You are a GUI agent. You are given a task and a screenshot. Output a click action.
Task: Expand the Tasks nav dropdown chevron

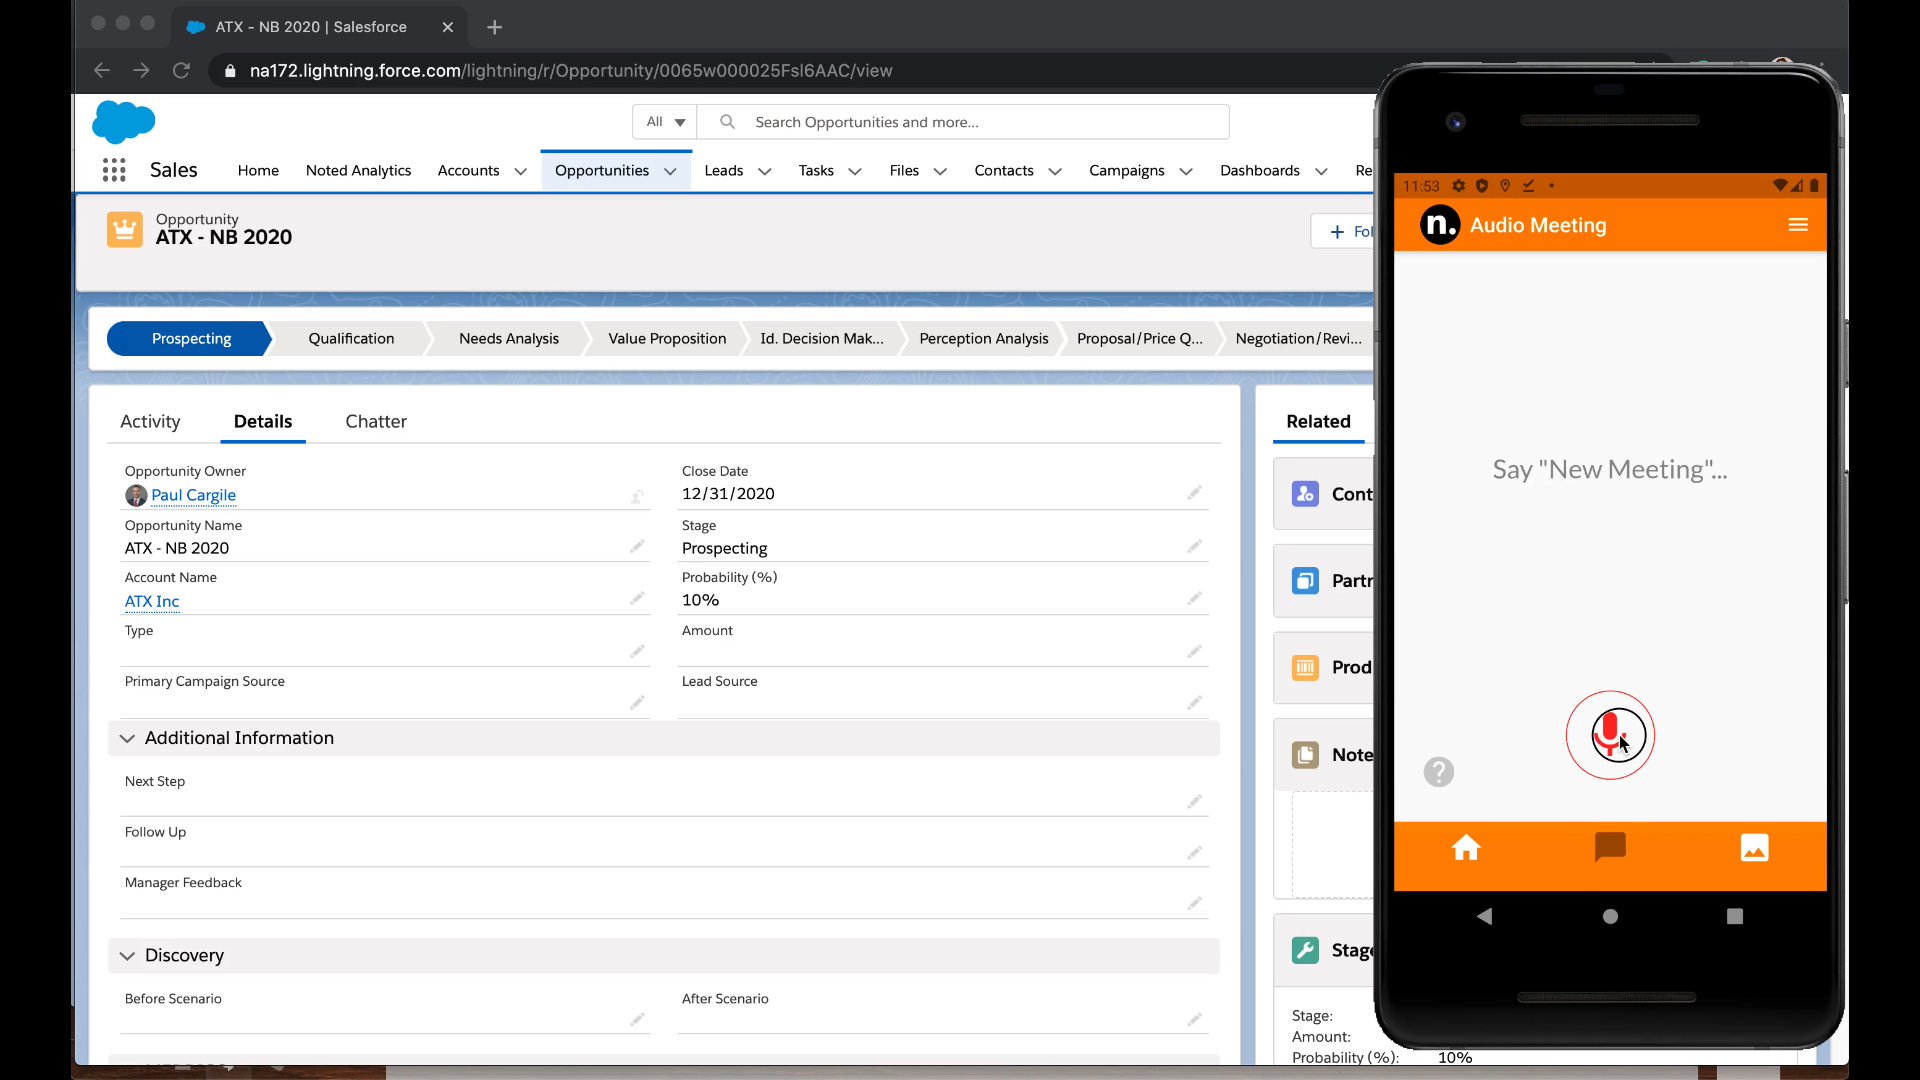855,171
